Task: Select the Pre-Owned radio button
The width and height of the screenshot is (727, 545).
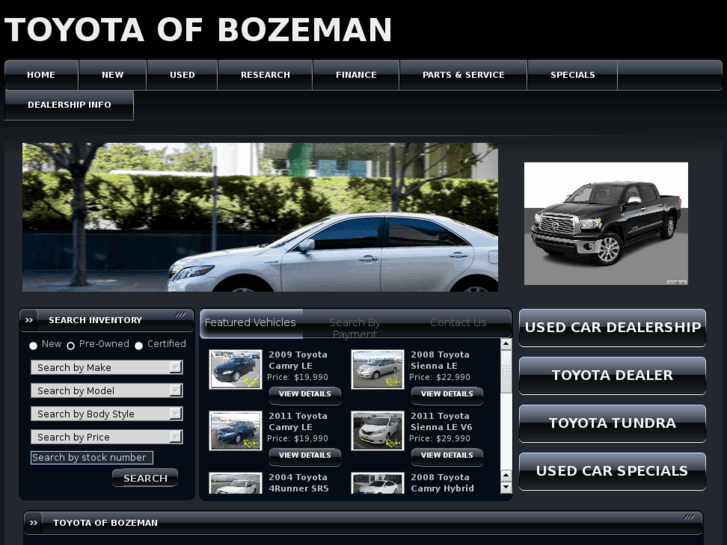Action: (x=70, y=346)
